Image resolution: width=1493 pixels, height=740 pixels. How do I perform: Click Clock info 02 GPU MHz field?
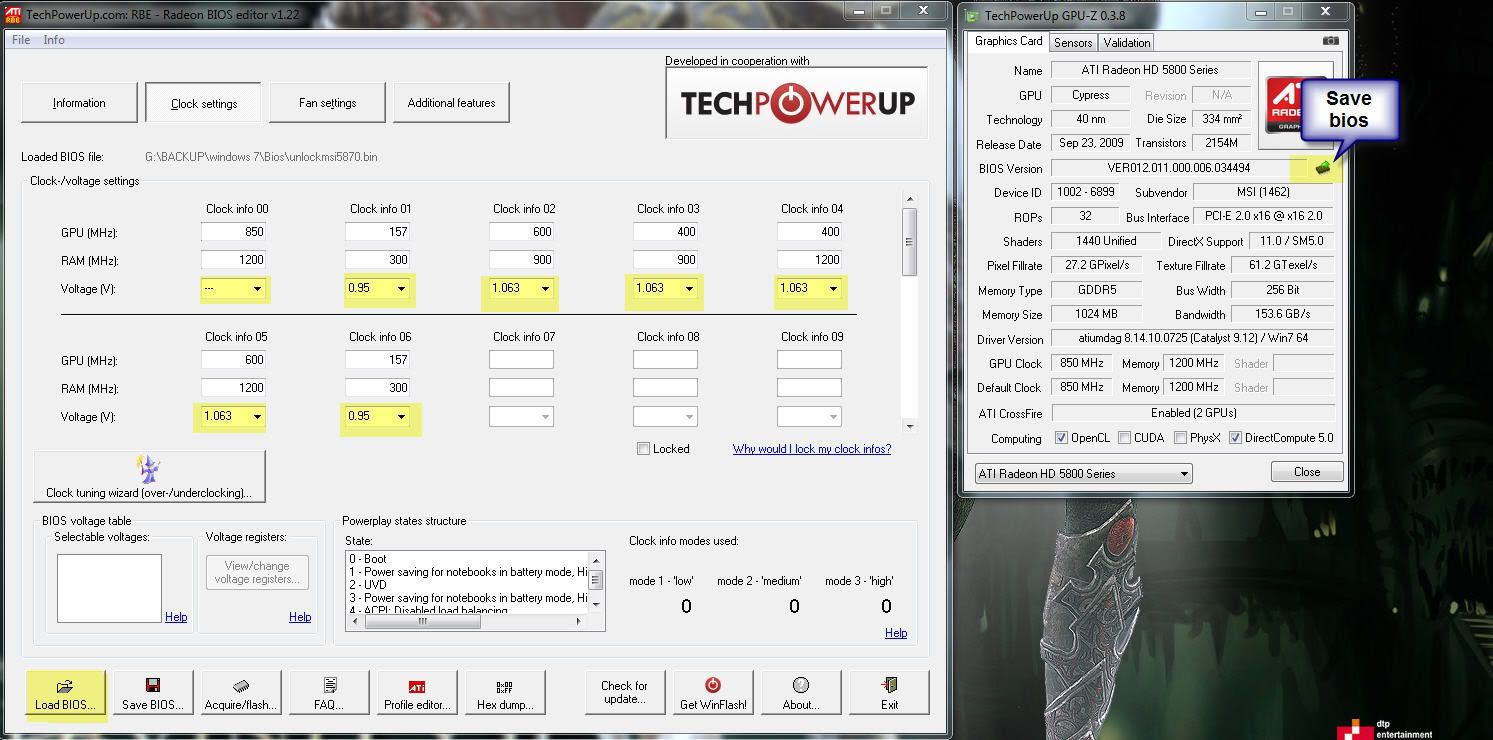click(x=521, y=232)
